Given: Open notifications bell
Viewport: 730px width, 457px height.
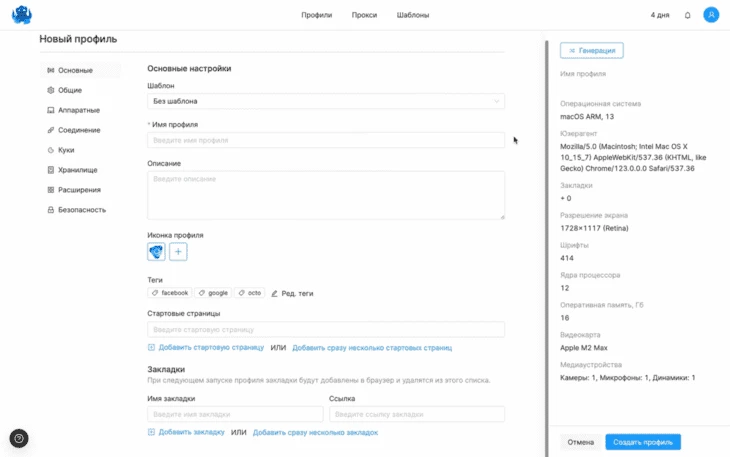Looking at the screenshot, I should 687,15.
